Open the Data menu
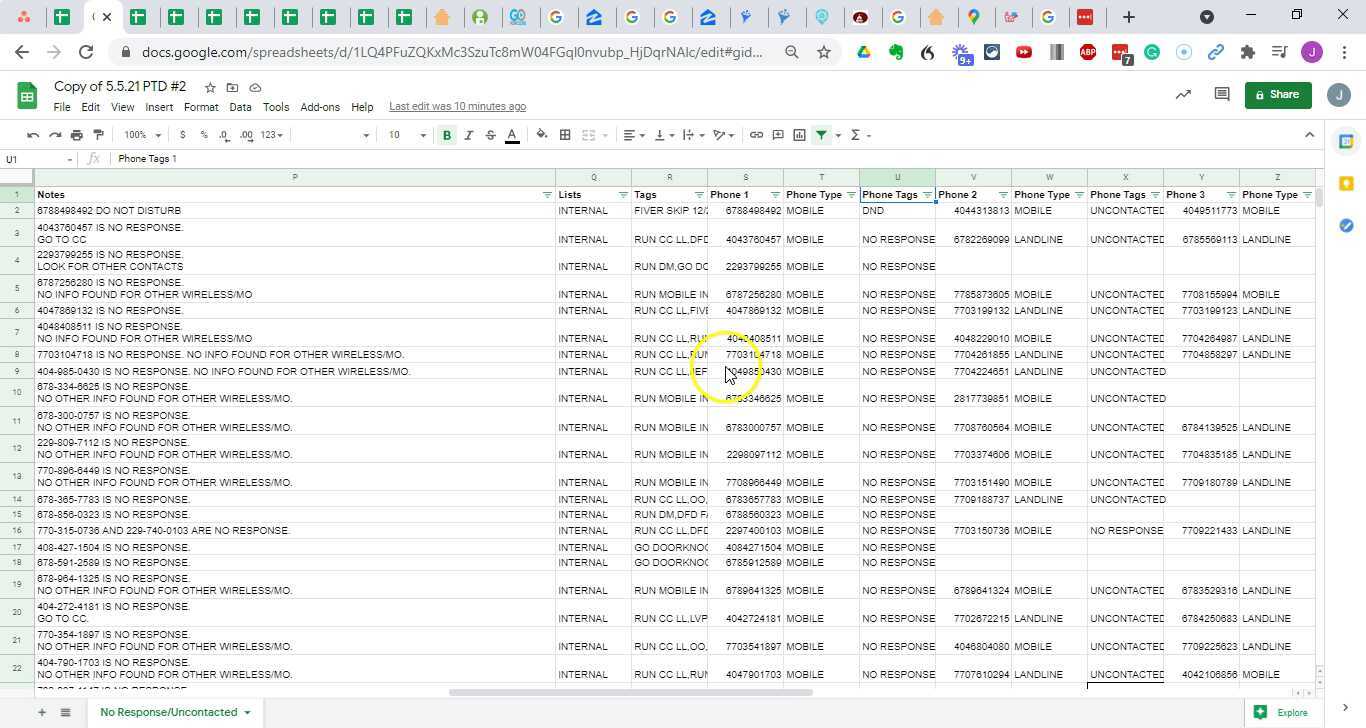Viewport: 1366px width, 728px height. (x=240, y=107)
